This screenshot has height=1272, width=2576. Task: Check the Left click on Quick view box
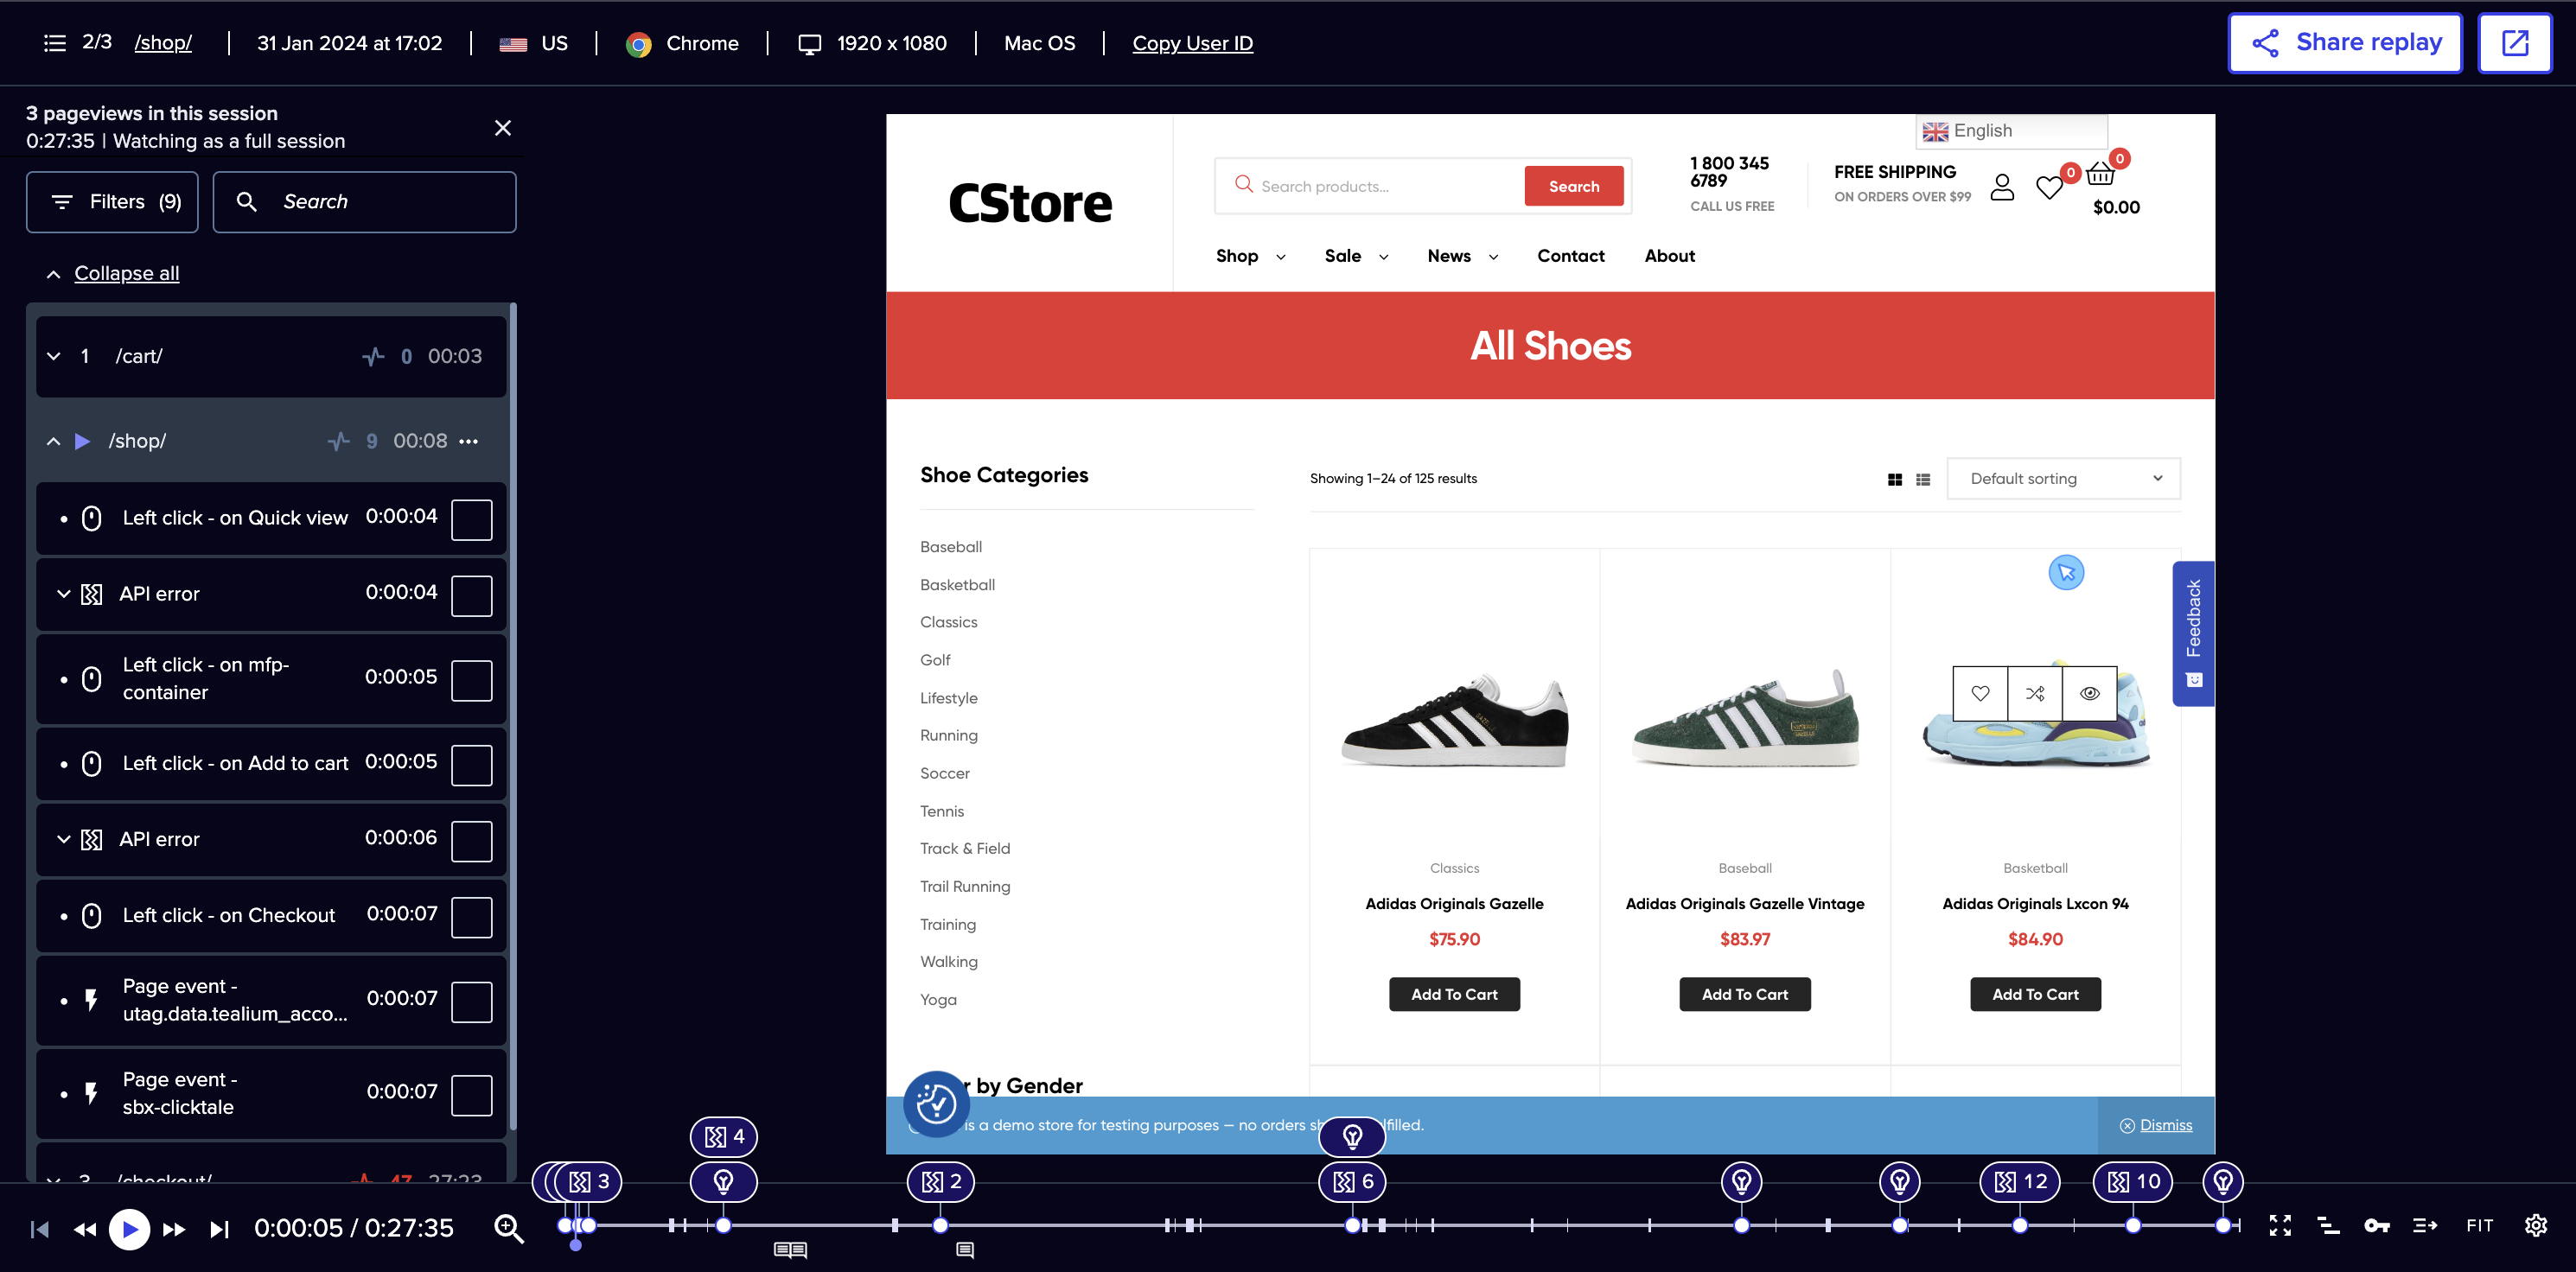[471, 519]
